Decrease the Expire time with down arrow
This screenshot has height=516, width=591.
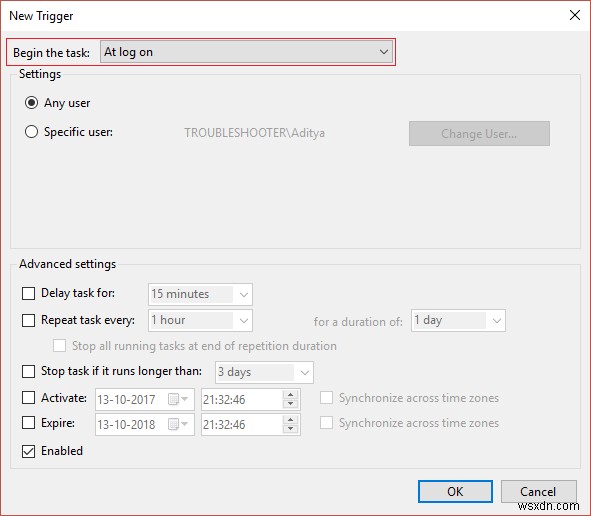click(290, 429)
